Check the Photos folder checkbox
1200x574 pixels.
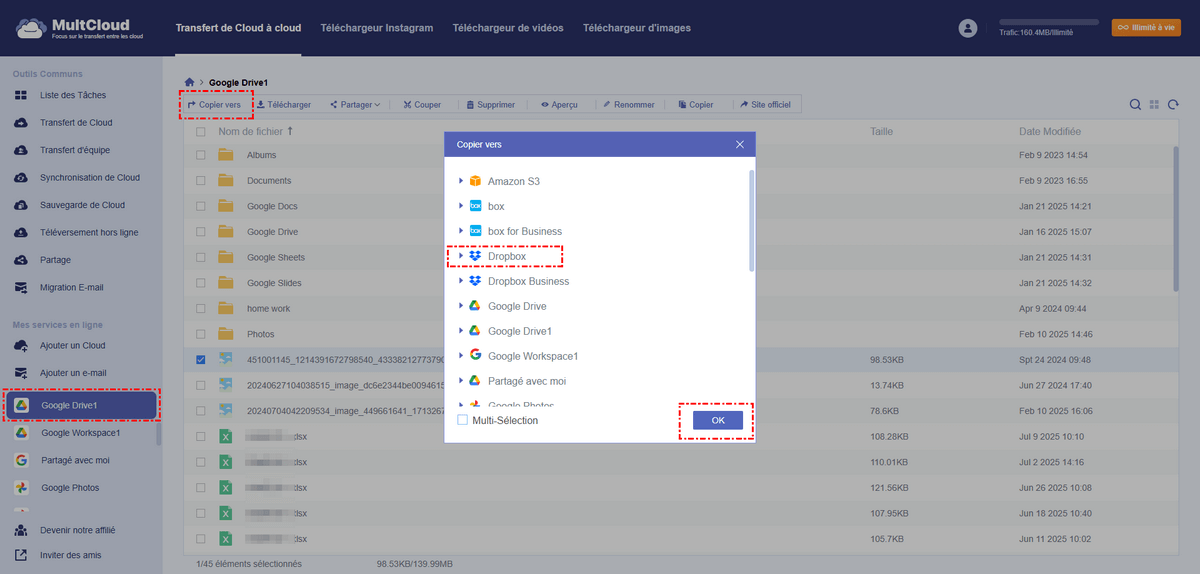coord(201,334)
